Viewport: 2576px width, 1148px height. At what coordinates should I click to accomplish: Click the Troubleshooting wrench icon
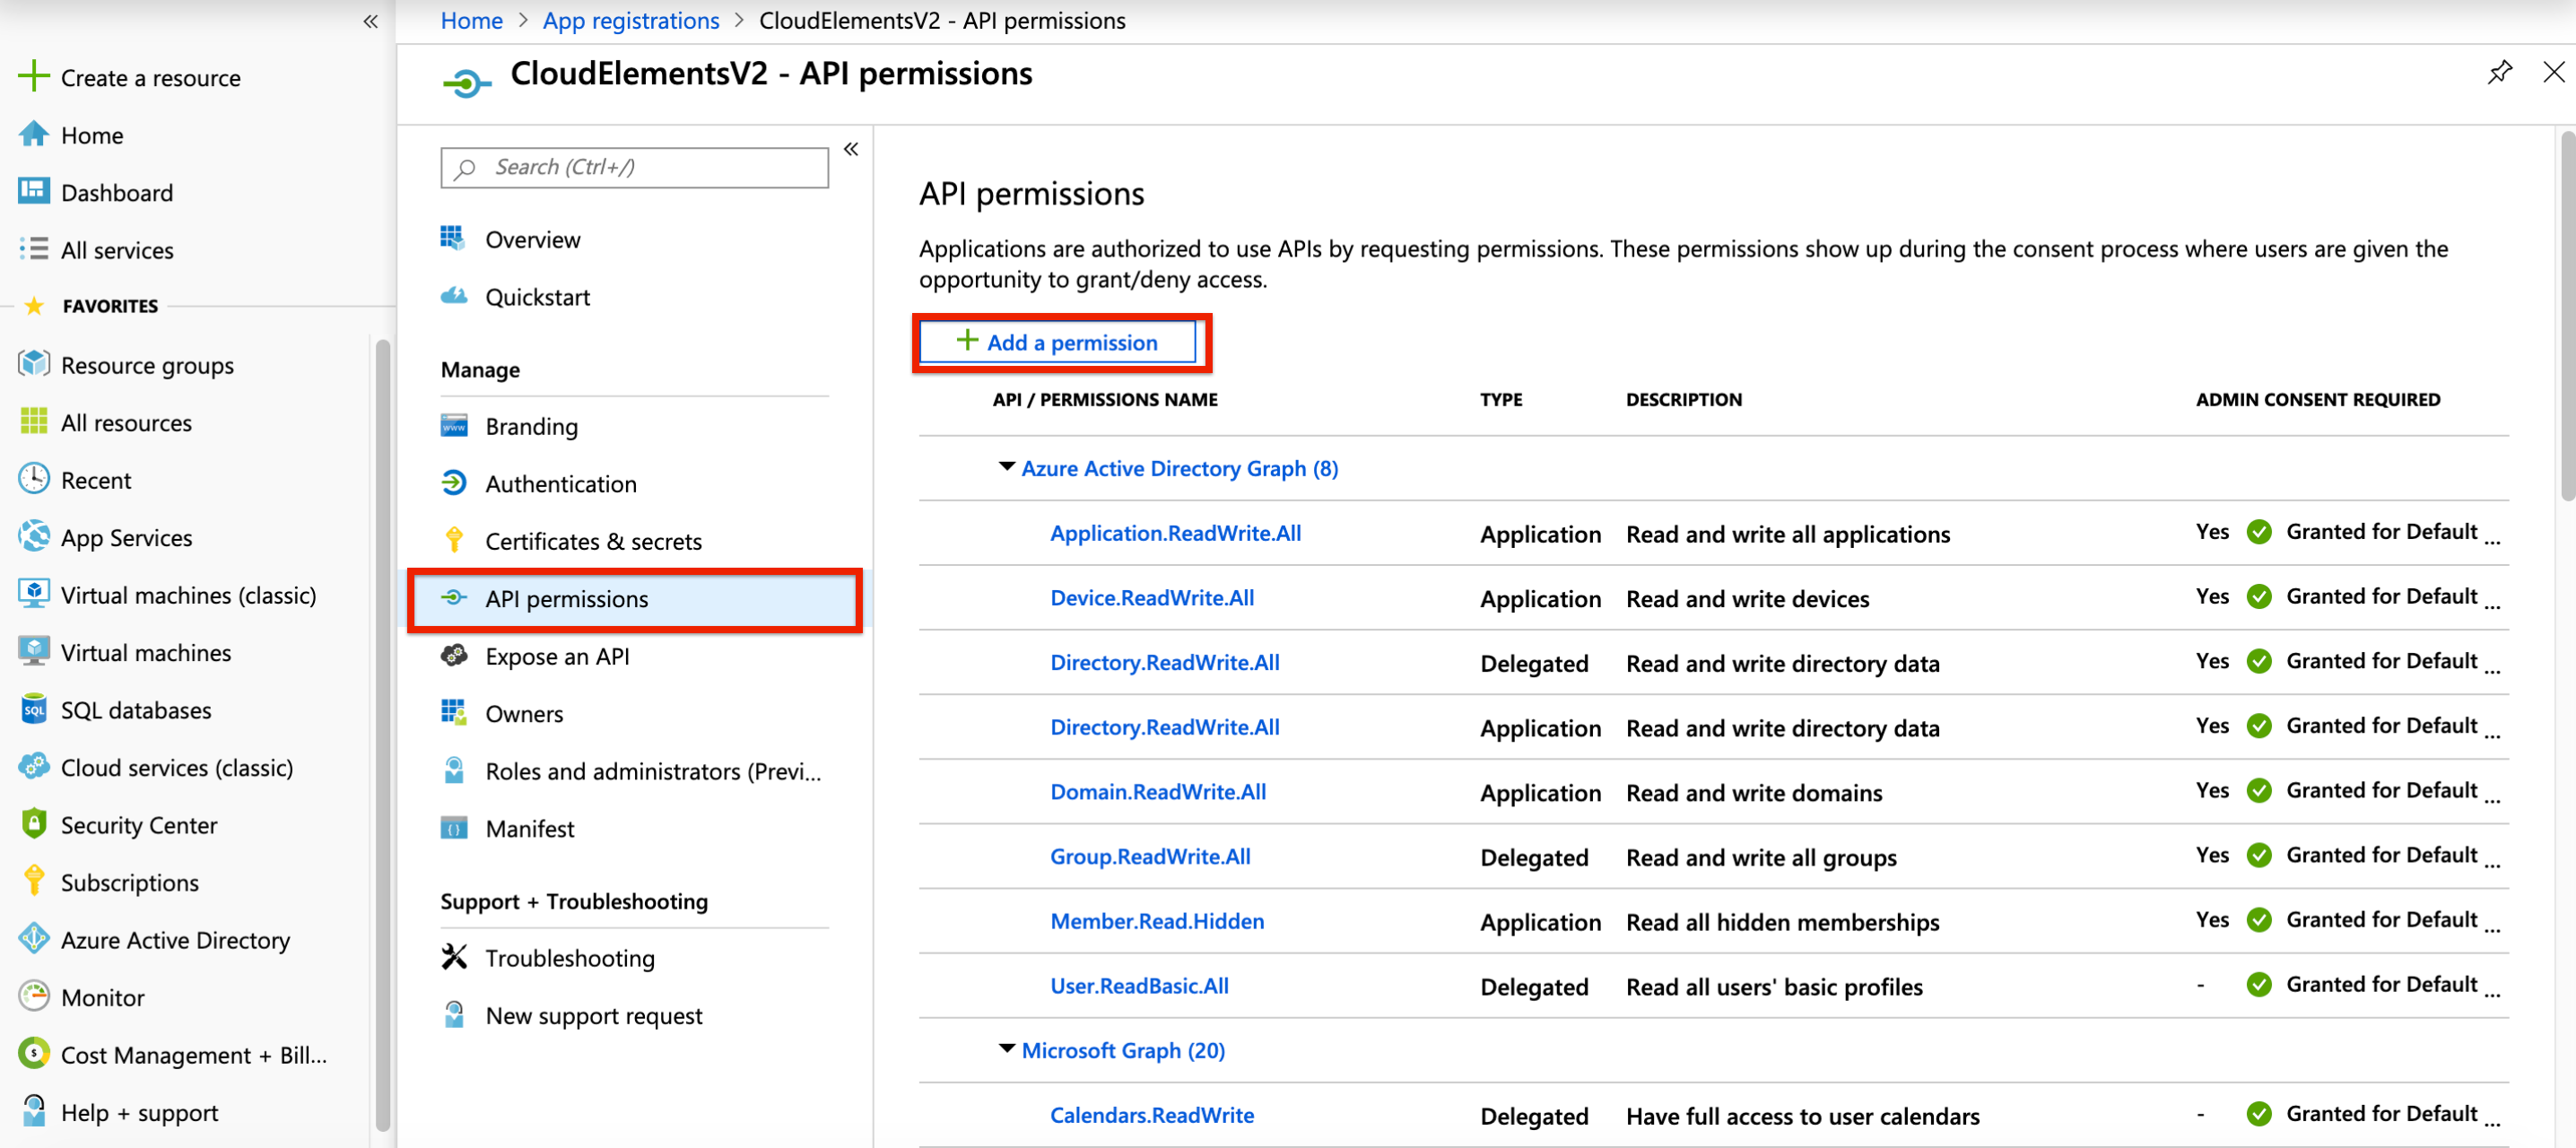point(454,957)
